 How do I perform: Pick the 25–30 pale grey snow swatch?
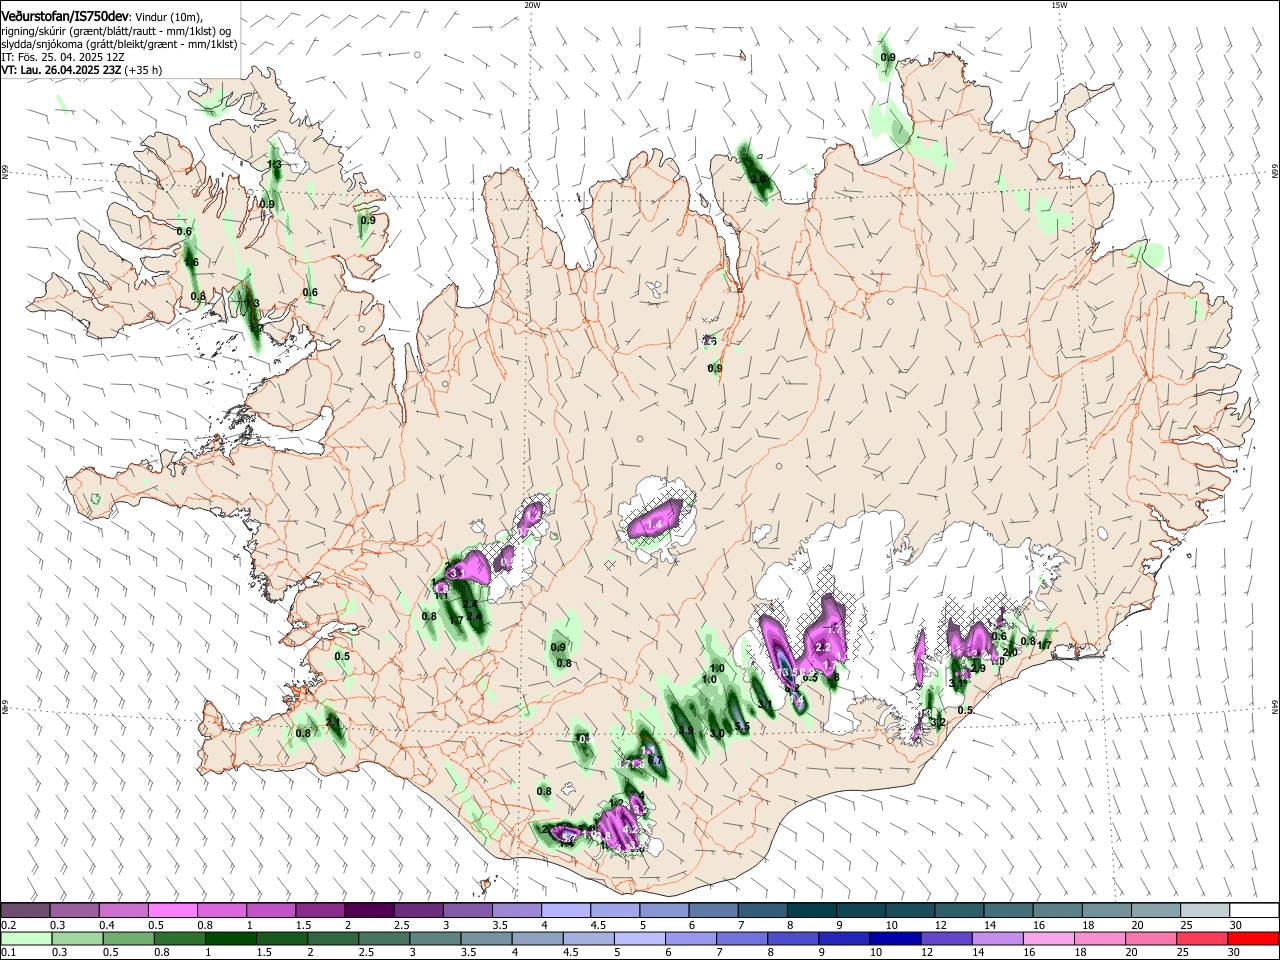(1205, 910)
